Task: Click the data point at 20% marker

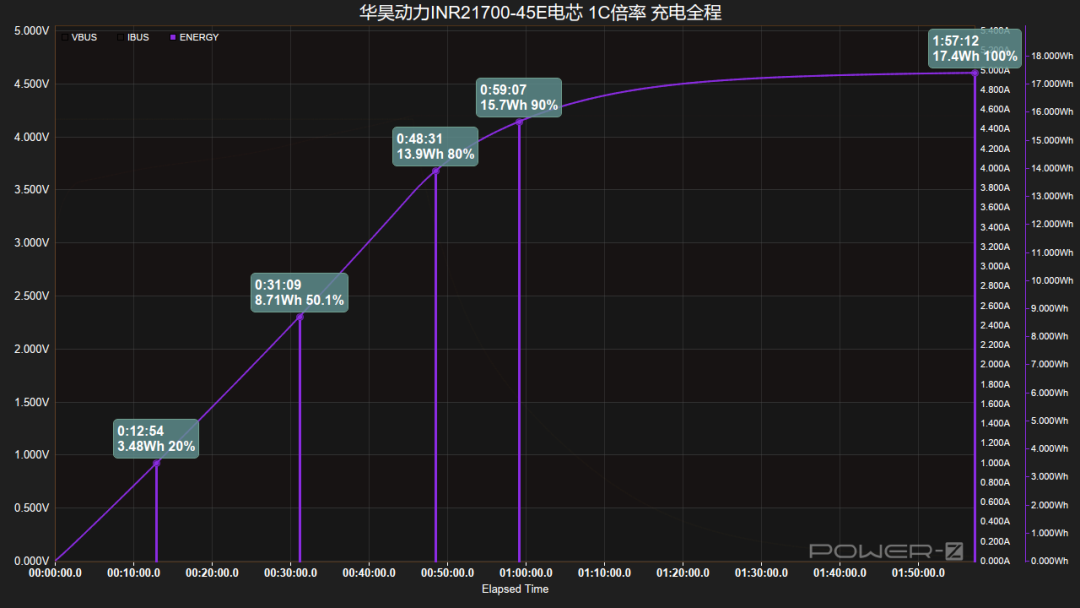Action: pyautogui.click(x=156, y=463)
